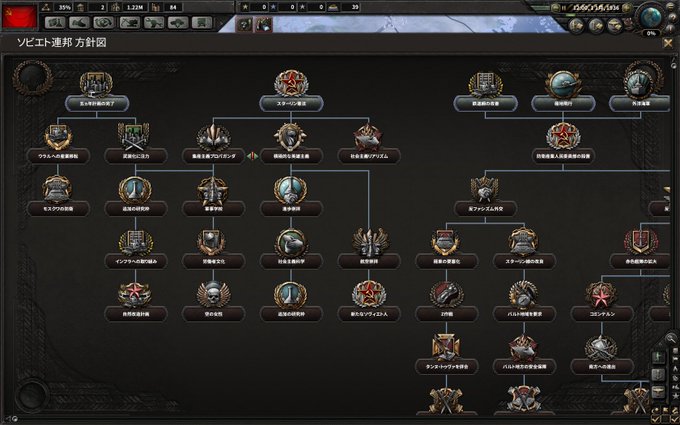Click the 35% stability value
The image size is (680, 425).
[65, 7]
